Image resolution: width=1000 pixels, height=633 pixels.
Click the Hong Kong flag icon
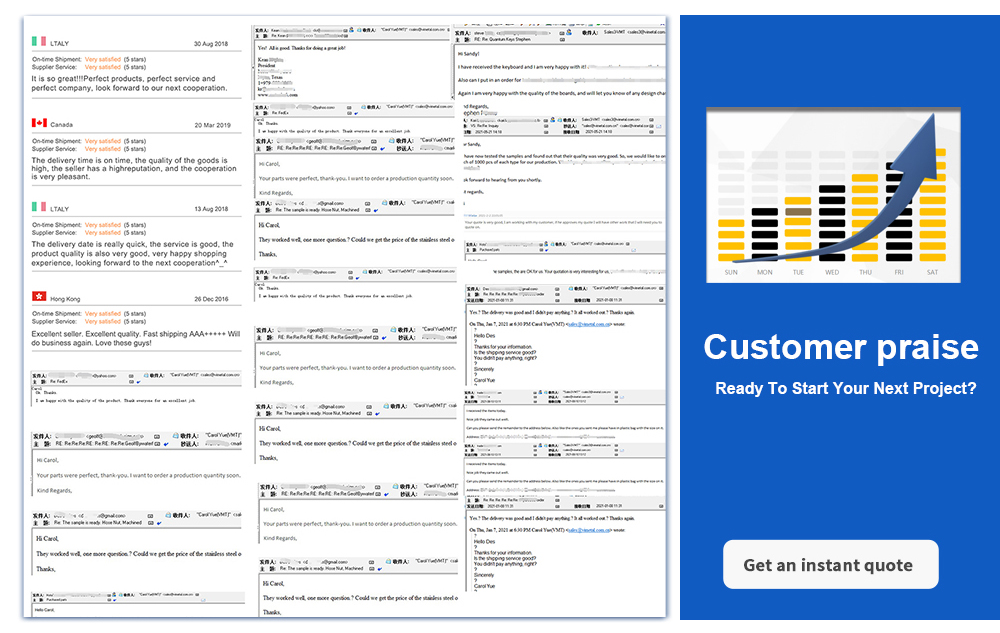click(x=39, y=298)
